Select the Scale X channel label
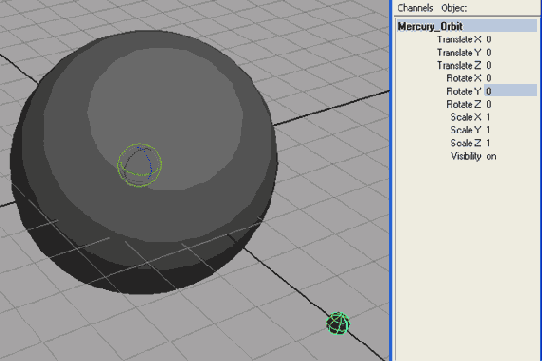 coord(466,117)
